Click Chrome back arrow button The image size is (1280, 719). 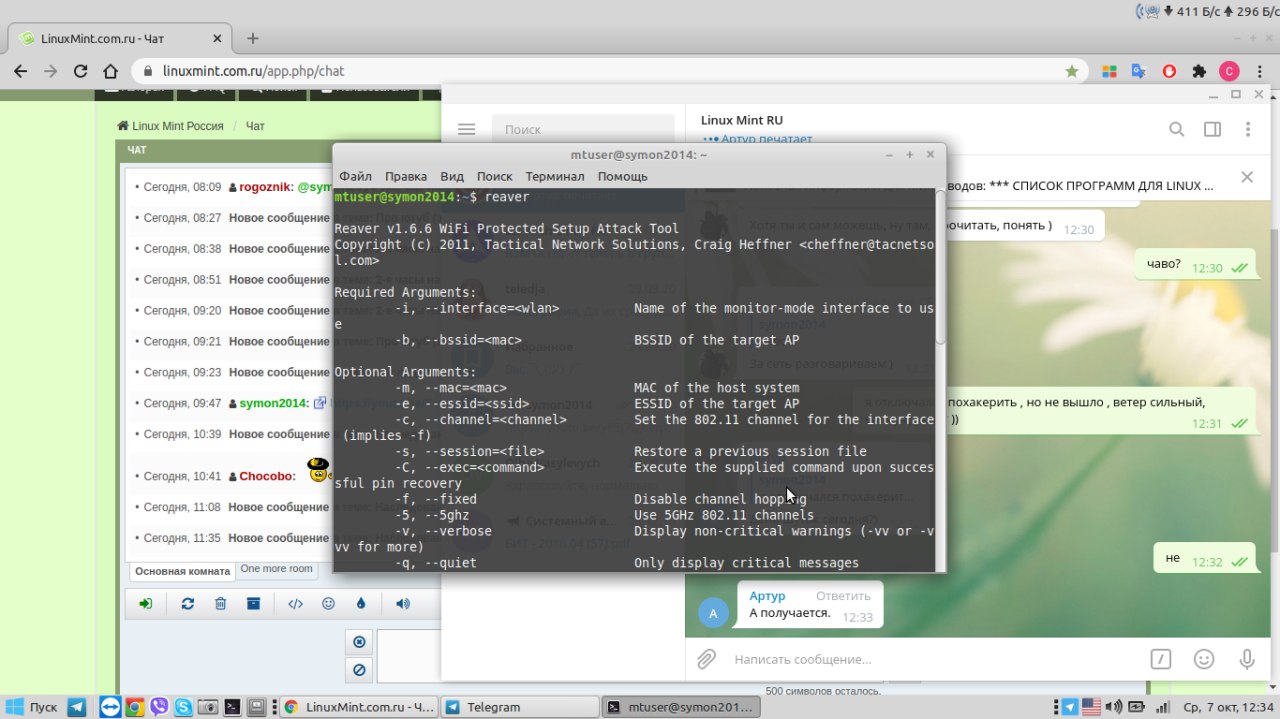pyautogui.click(x=21, y=72)
